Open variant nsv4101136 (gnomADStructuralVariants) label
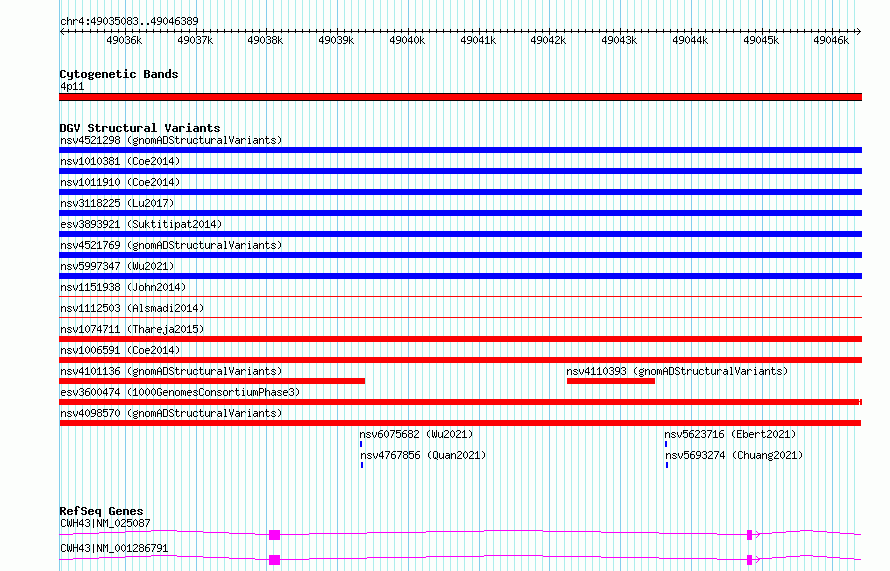The width and height of the screenshot is (890, 571). pos(171,371)
